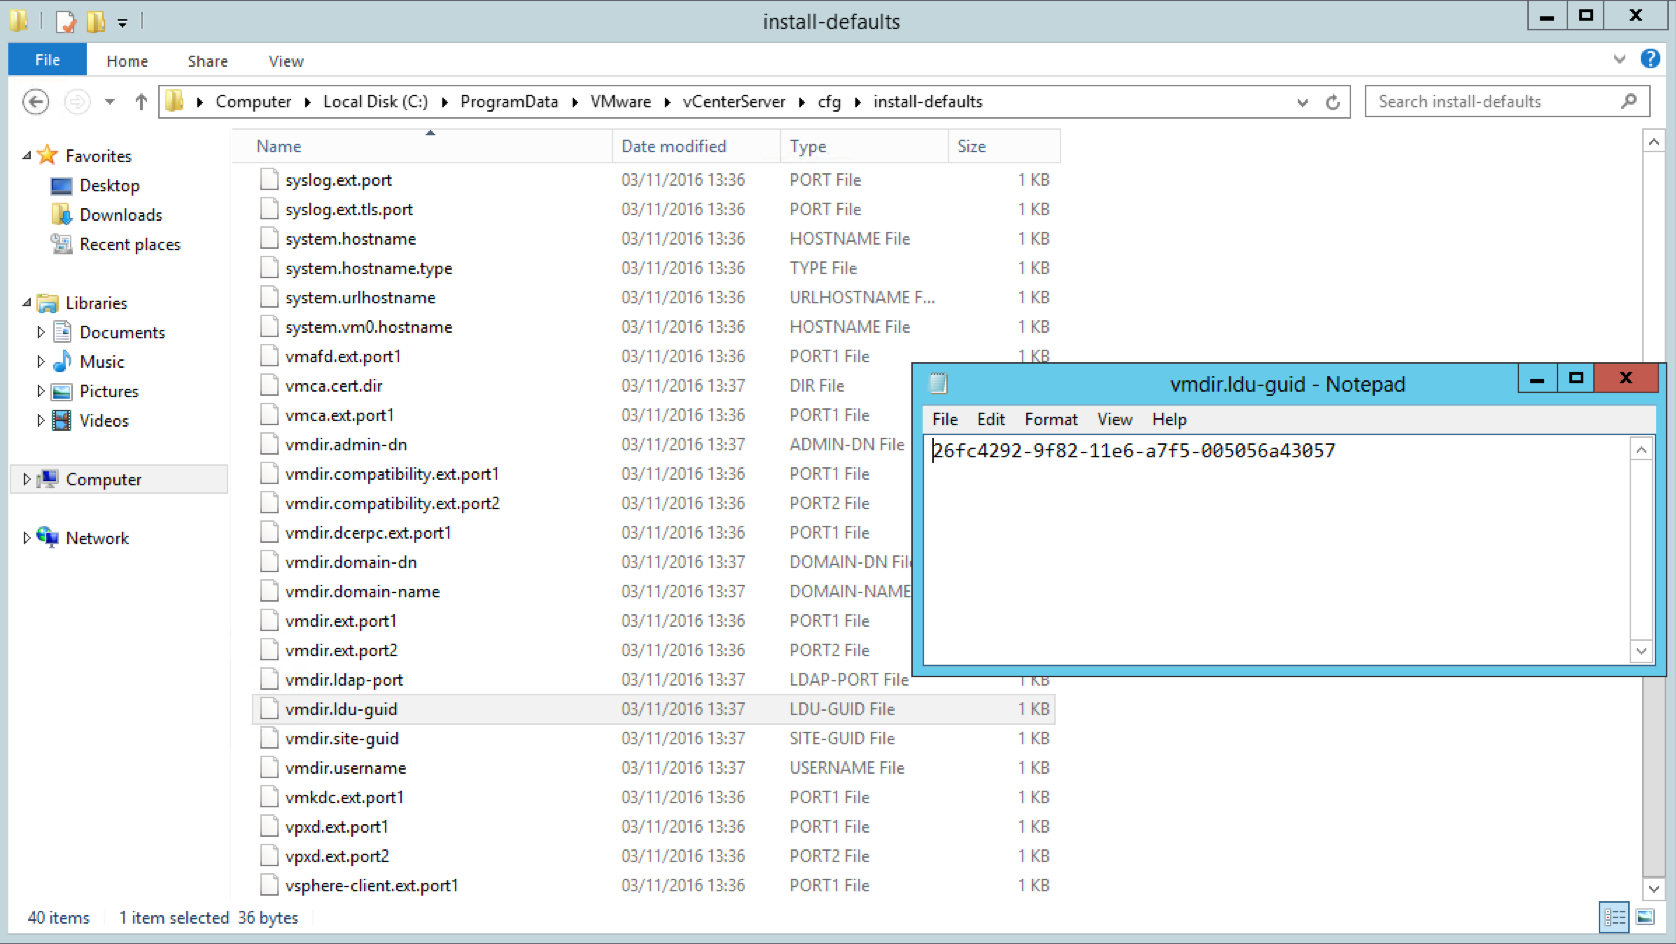This screenshot has height=944, width=1676.
Task: Expand the Documents library node
Action: pos(41,332)
